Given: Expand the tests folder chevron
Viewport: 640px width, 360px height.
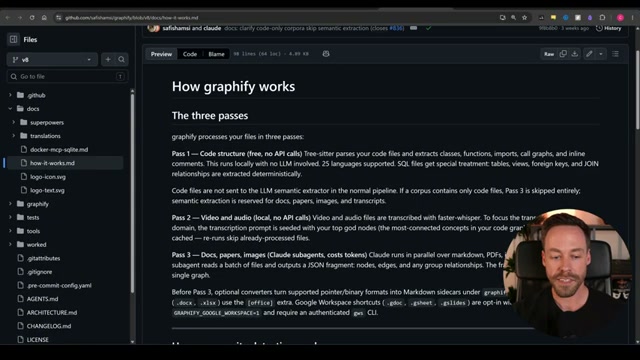Looking at the screenshot, I should click(10, 217).
